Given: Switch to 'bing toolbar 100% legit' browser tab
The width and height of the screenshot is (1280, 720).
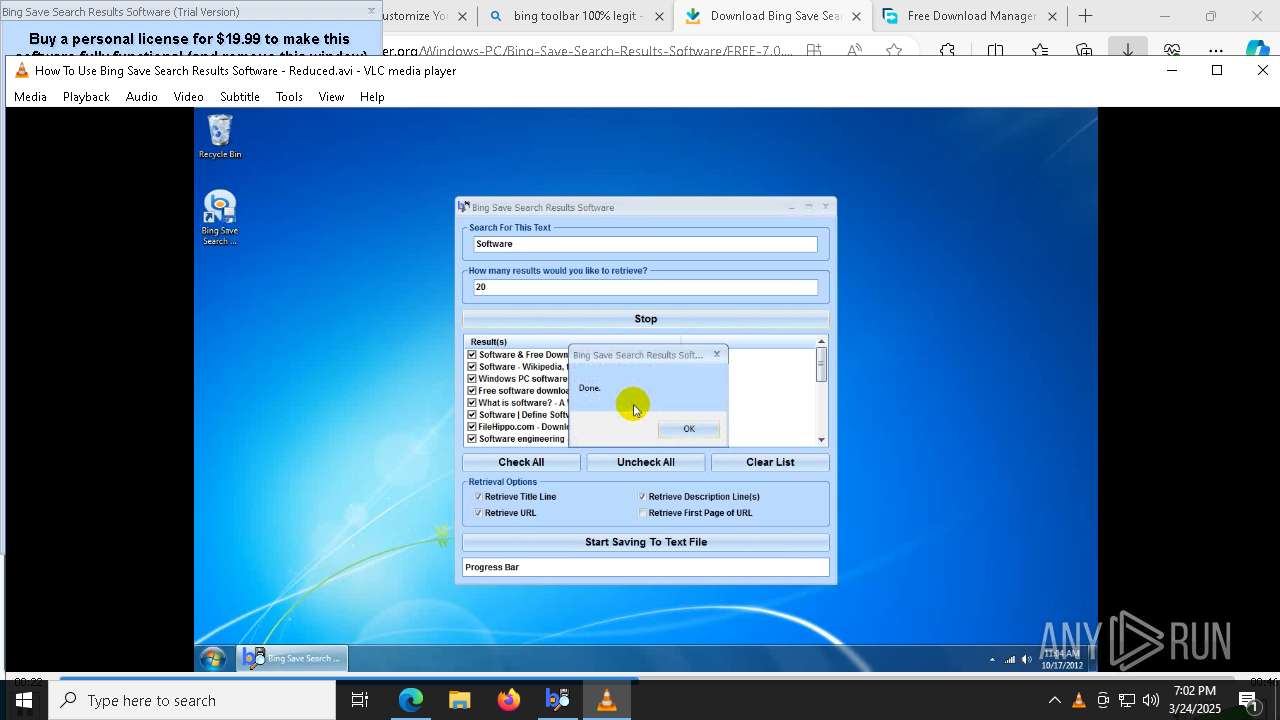Looking at the screenshot, I should [x=575, y=16].
